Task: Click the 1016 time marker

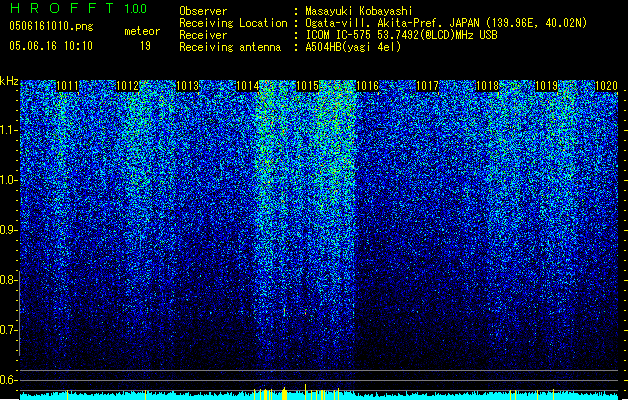Action: (x=367, y=86)
